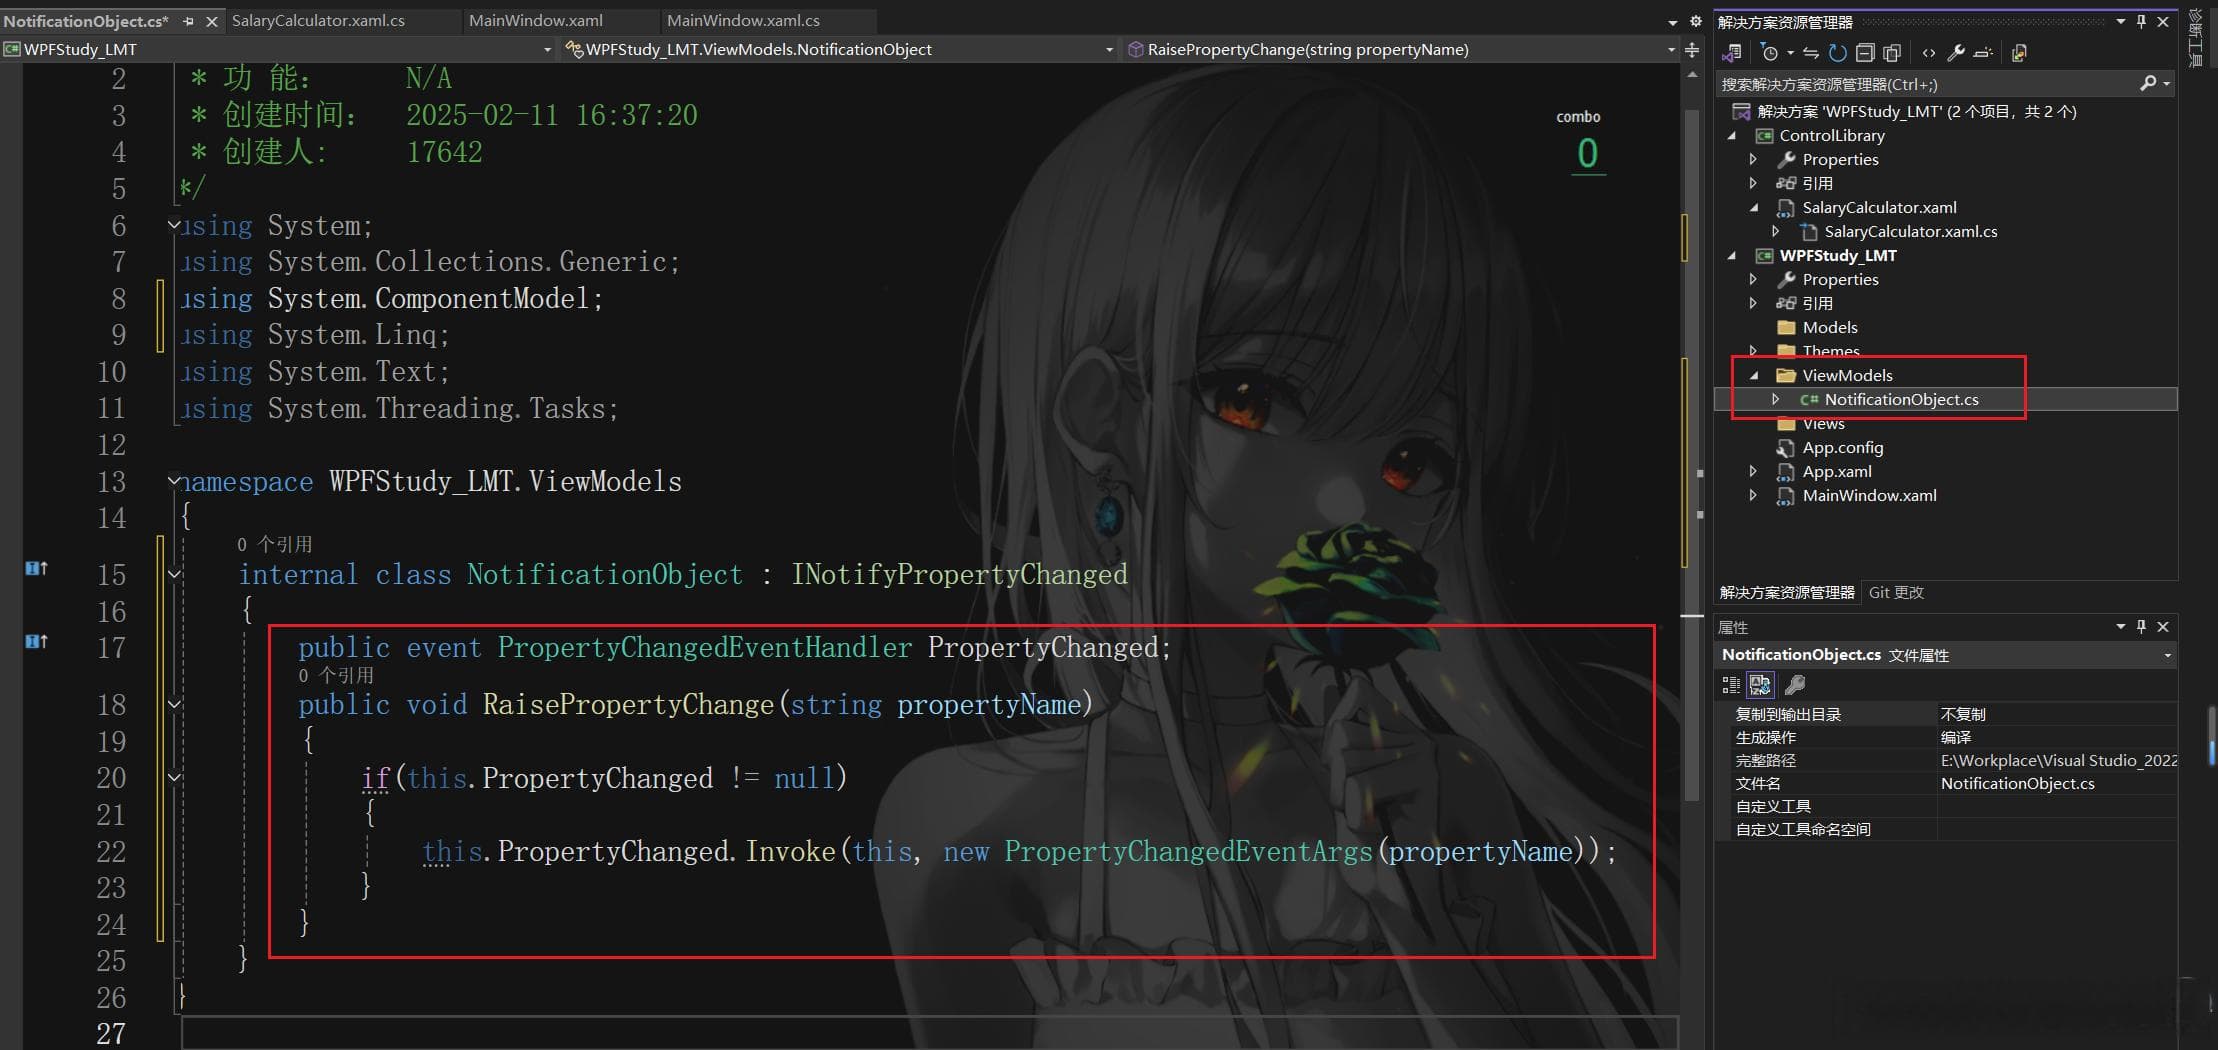Click the editor vertical scrollbar
This screenshot has width=2218, height=1050.
pyautogui.click(x=1692, y=456)
